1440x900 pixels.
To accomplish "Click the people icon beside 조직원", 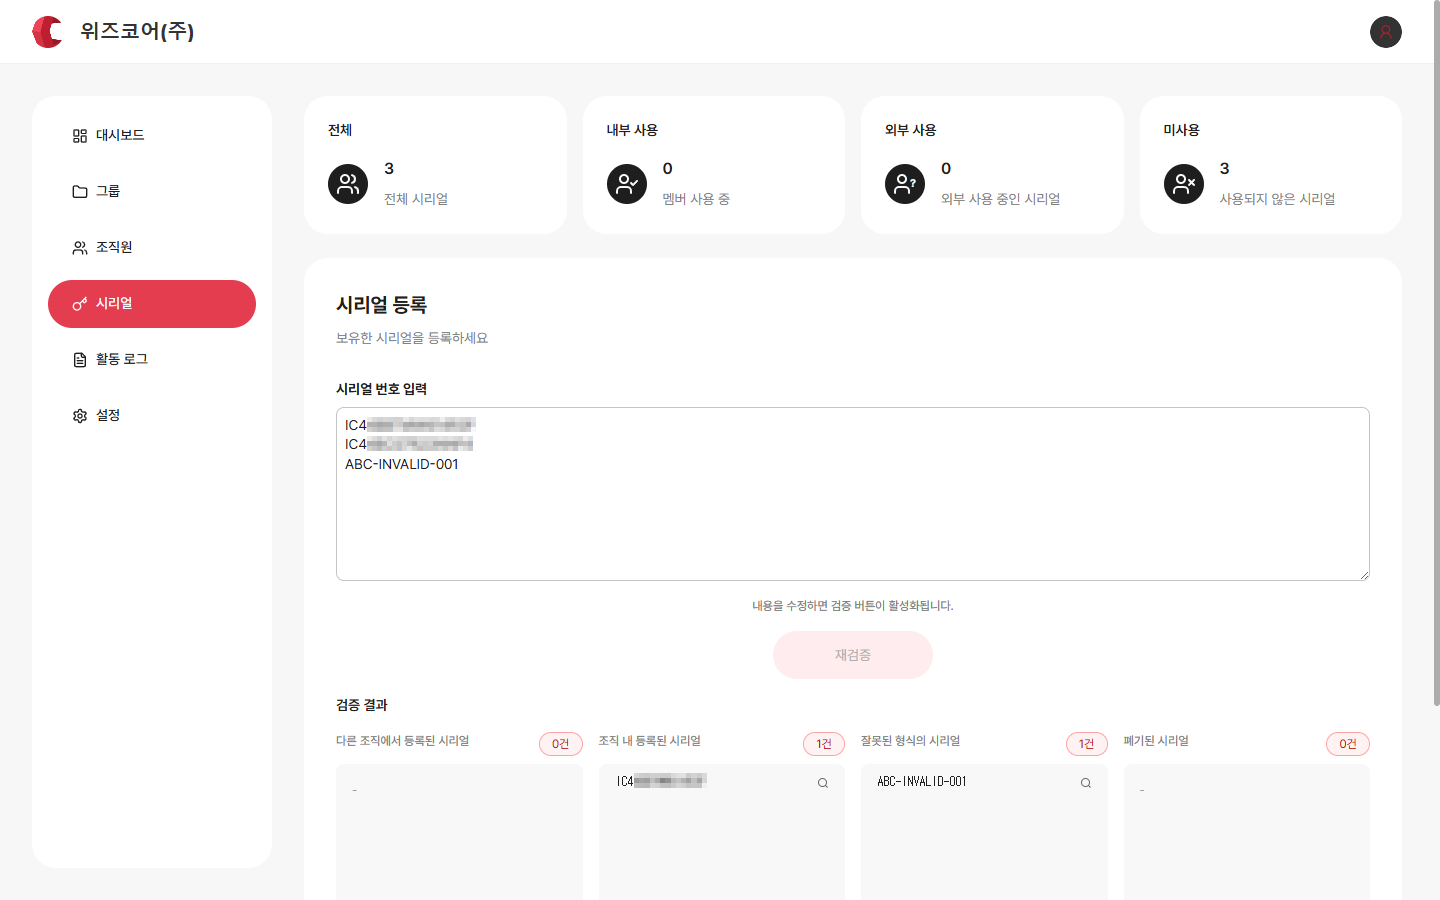I will pyautogui.click(x=80, y=248).
